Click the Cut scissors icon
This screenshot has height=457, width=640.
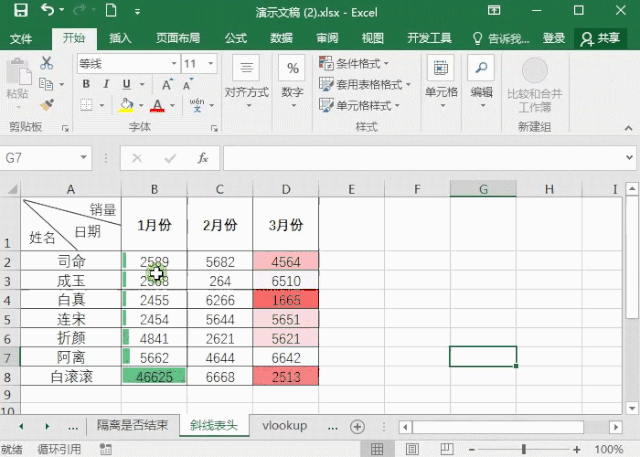[47, 63]
